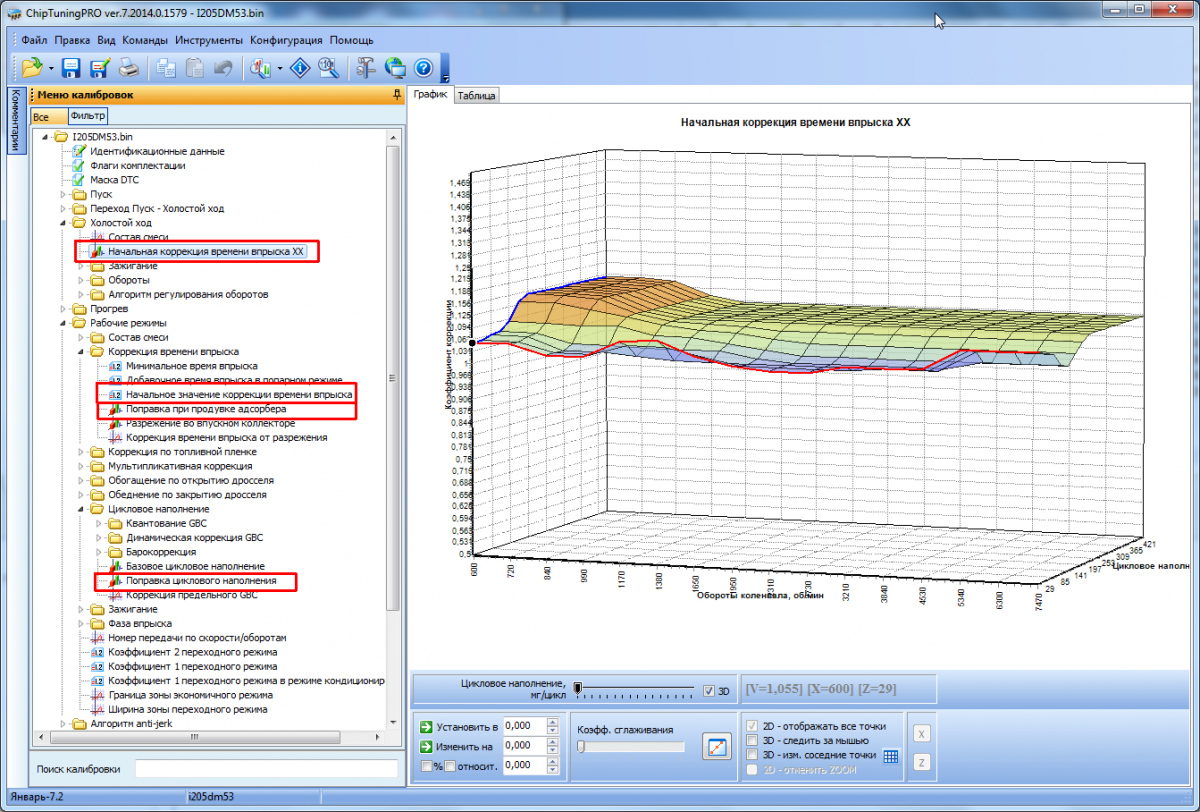
Task: Pin the Меню калибровок panel
Action: (x=398, y=95)
